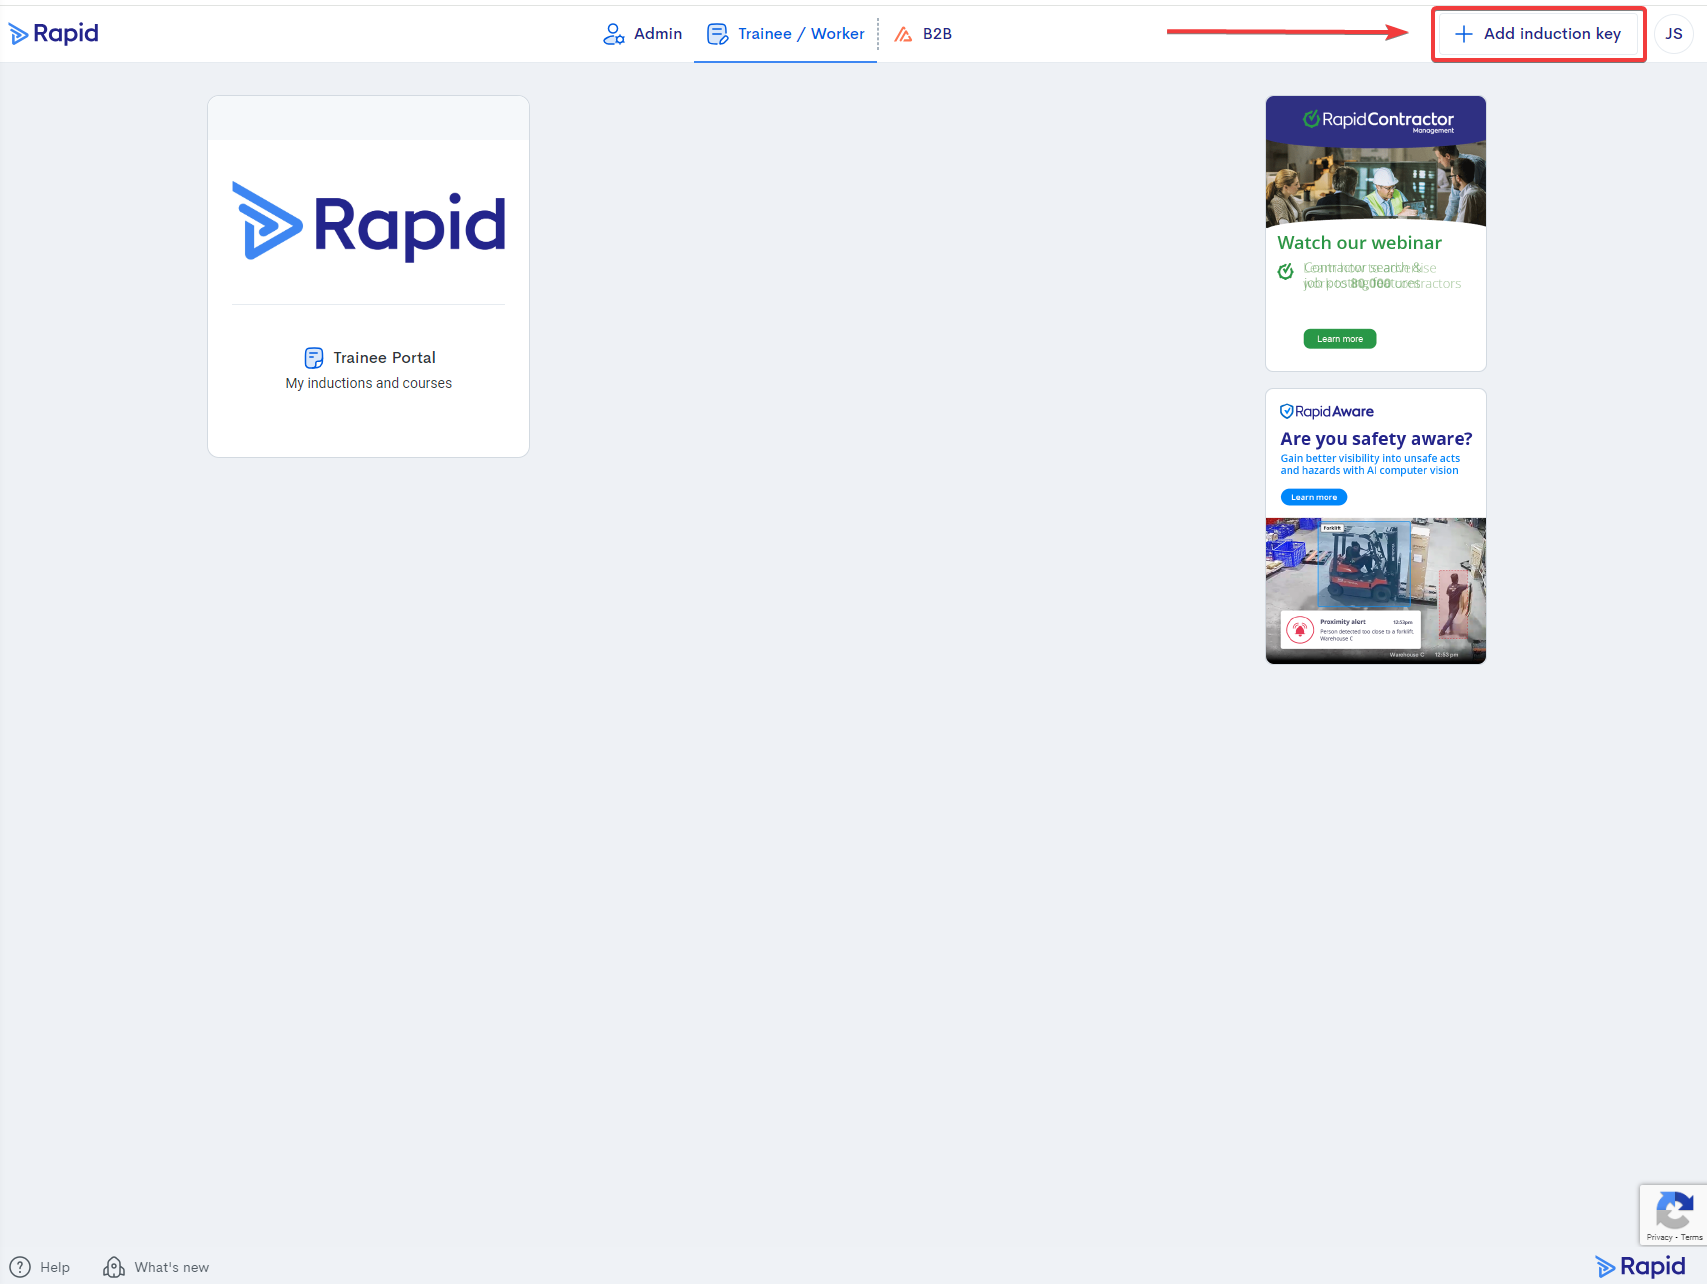Click the Proximity alert bell icon
Screen dimensions: 1707x1284
click(1300, 630)
